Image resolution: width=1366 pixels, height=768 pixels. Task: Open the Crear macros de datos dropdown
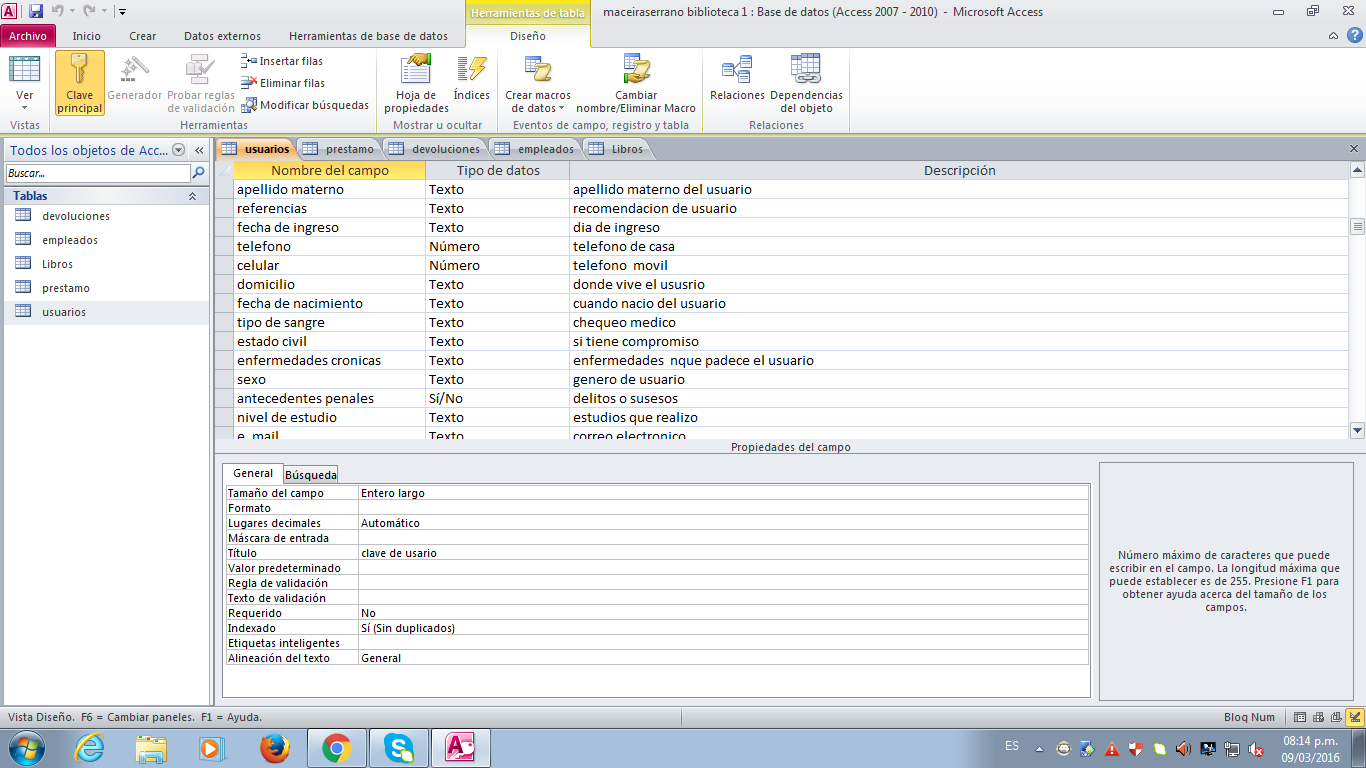538,102
